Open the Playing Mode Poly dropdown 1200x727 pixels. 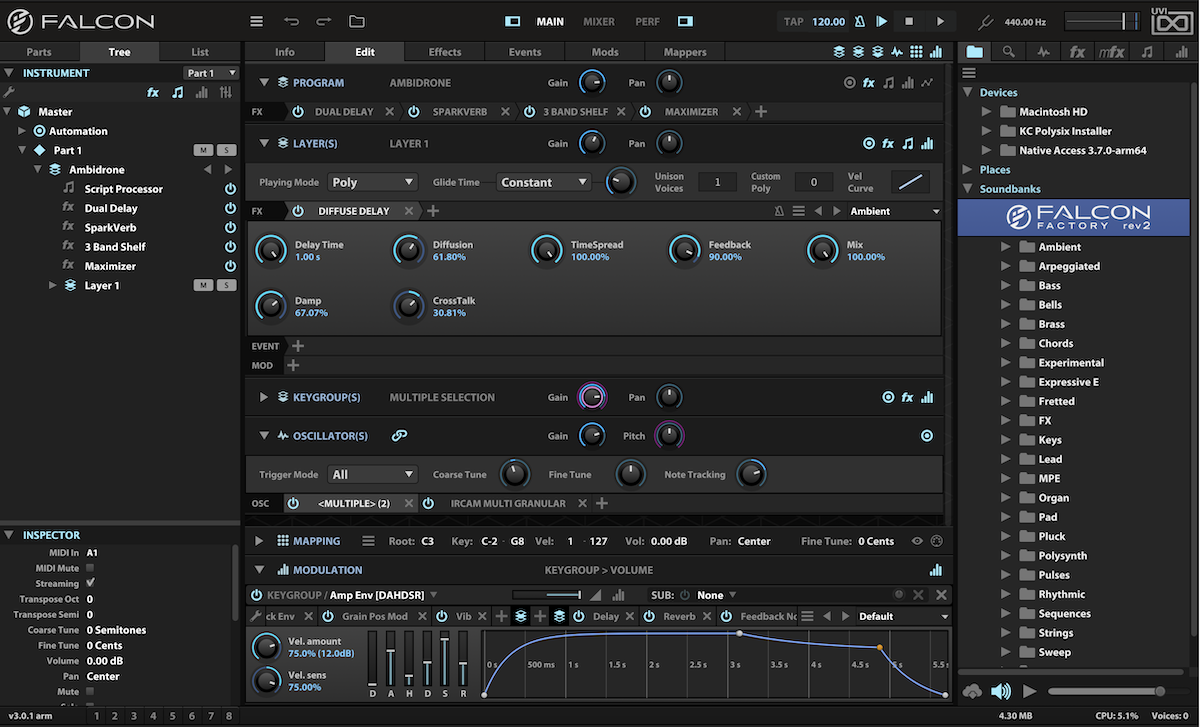click(372, 181)
